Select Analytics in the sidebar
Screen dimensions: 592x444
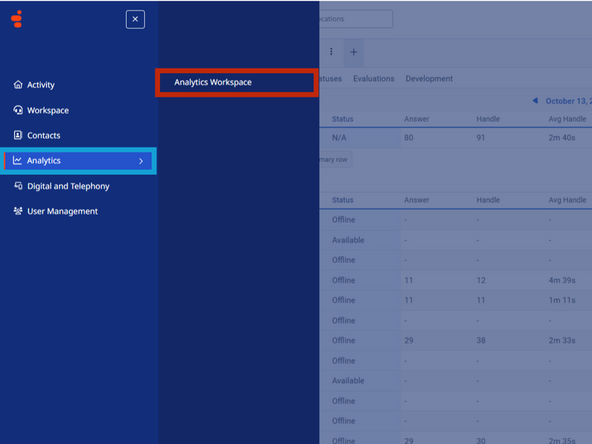click(x=78, y=161)
